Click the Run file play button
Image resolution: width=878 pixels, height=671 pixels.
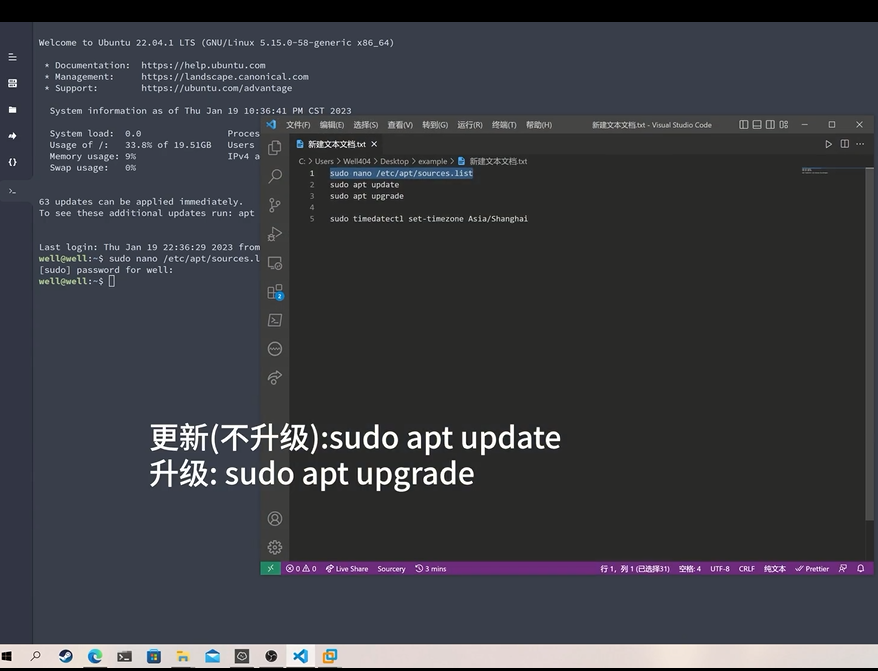click(x=828, y=144)
